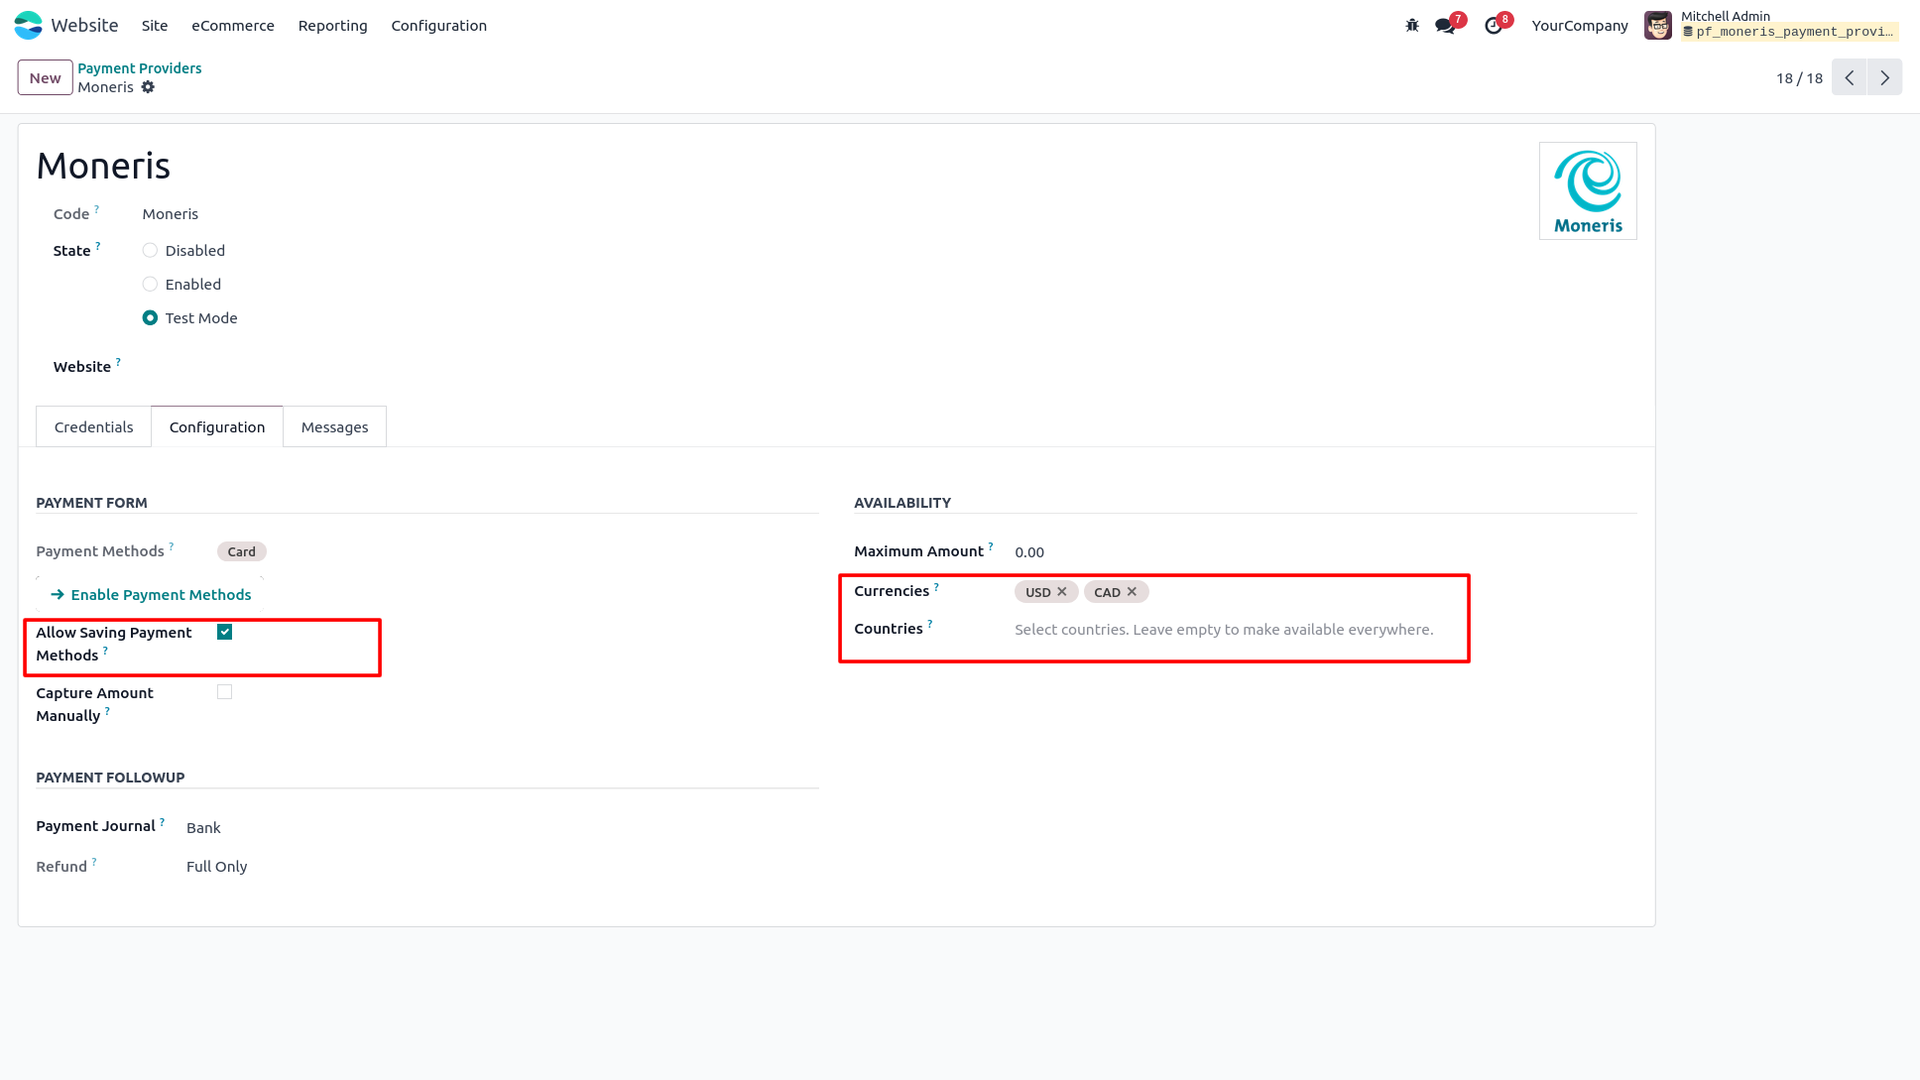Image resolution: width=1920 pixels, height=1080 pixels.
Task: Click the Moneris provider logo image
Action: pos(1588,191)
